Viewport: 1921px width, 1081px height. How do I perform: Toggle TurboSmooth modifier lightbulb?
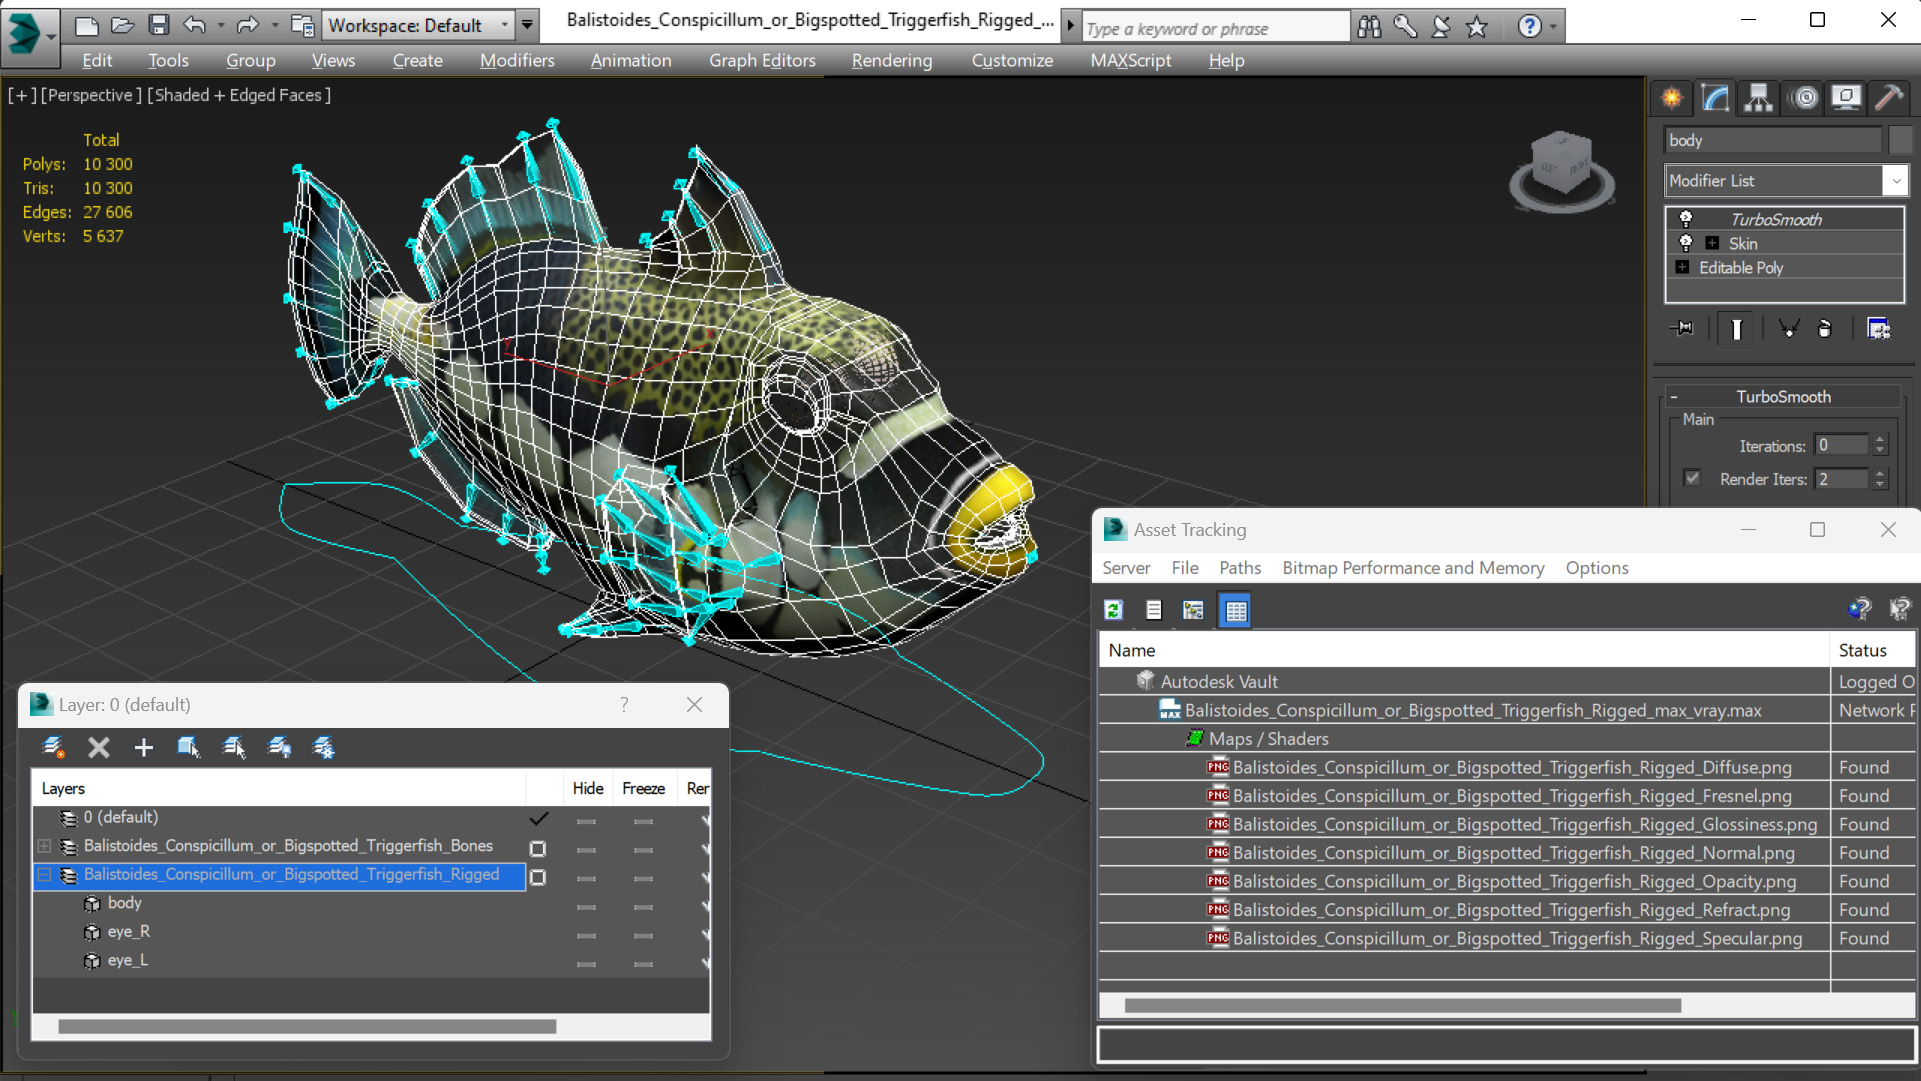coord(1685,218)
